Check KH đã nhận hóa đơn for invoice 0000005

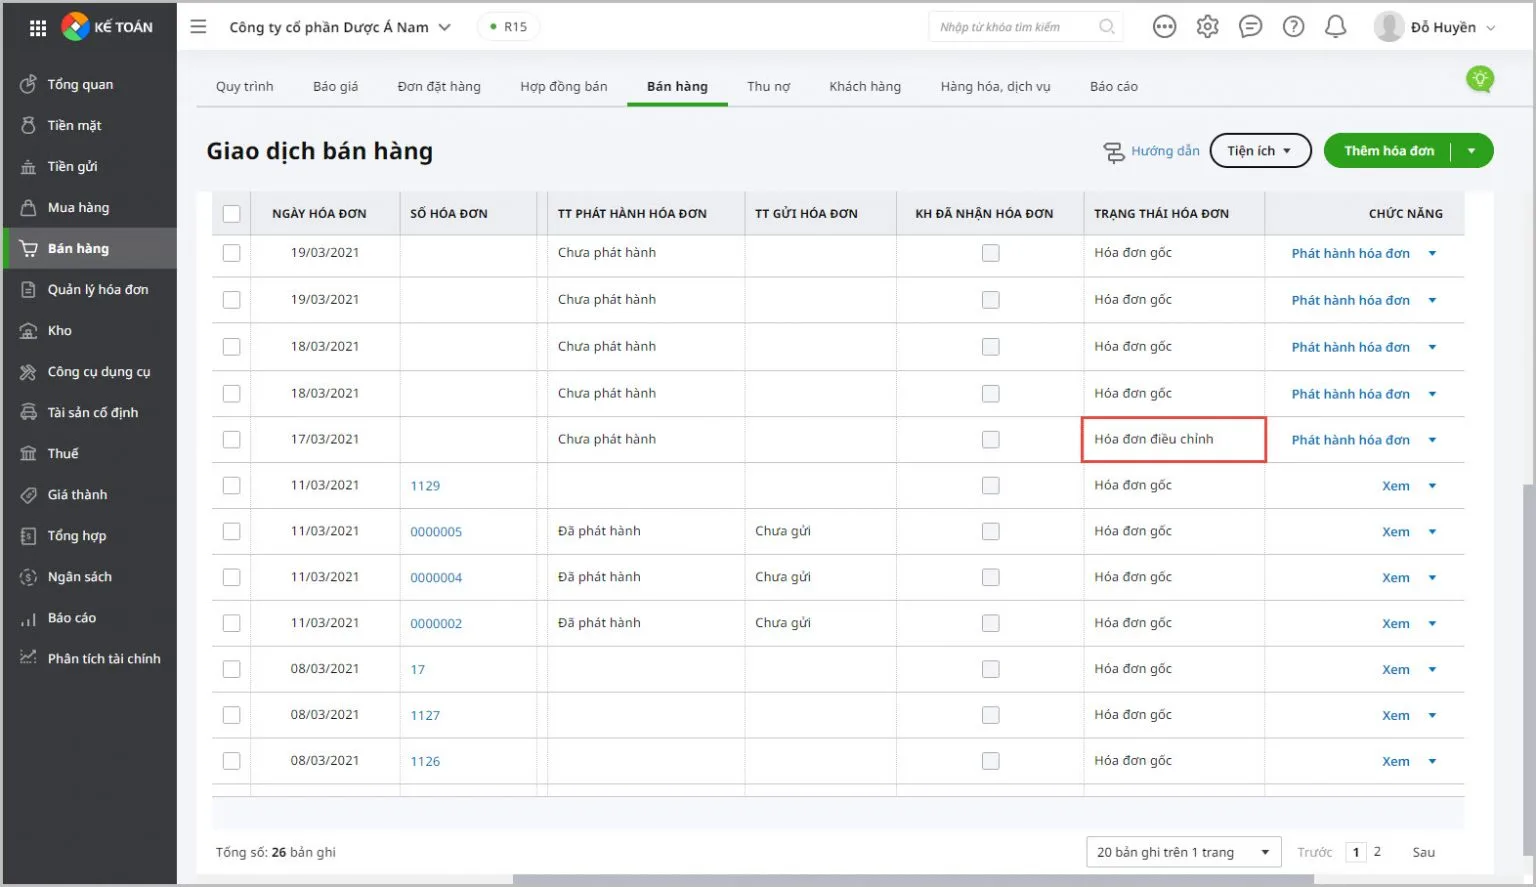coord(990,532)
